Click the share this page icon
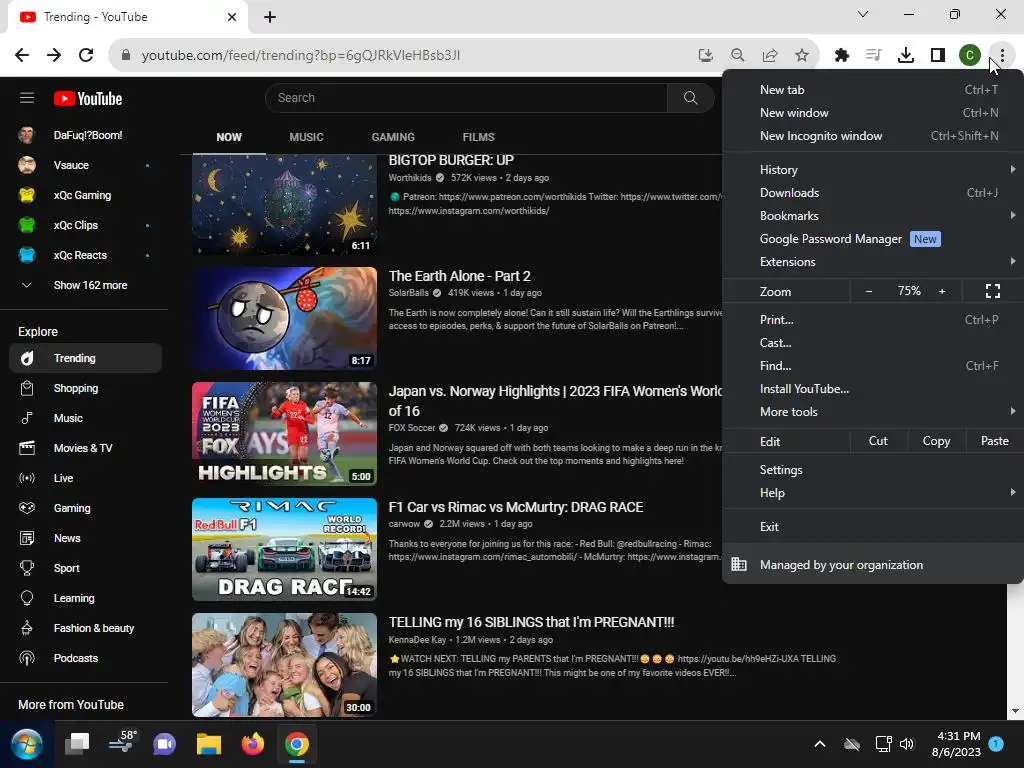1024x768 pixels. pyautogui.click(x=770, y=56)
